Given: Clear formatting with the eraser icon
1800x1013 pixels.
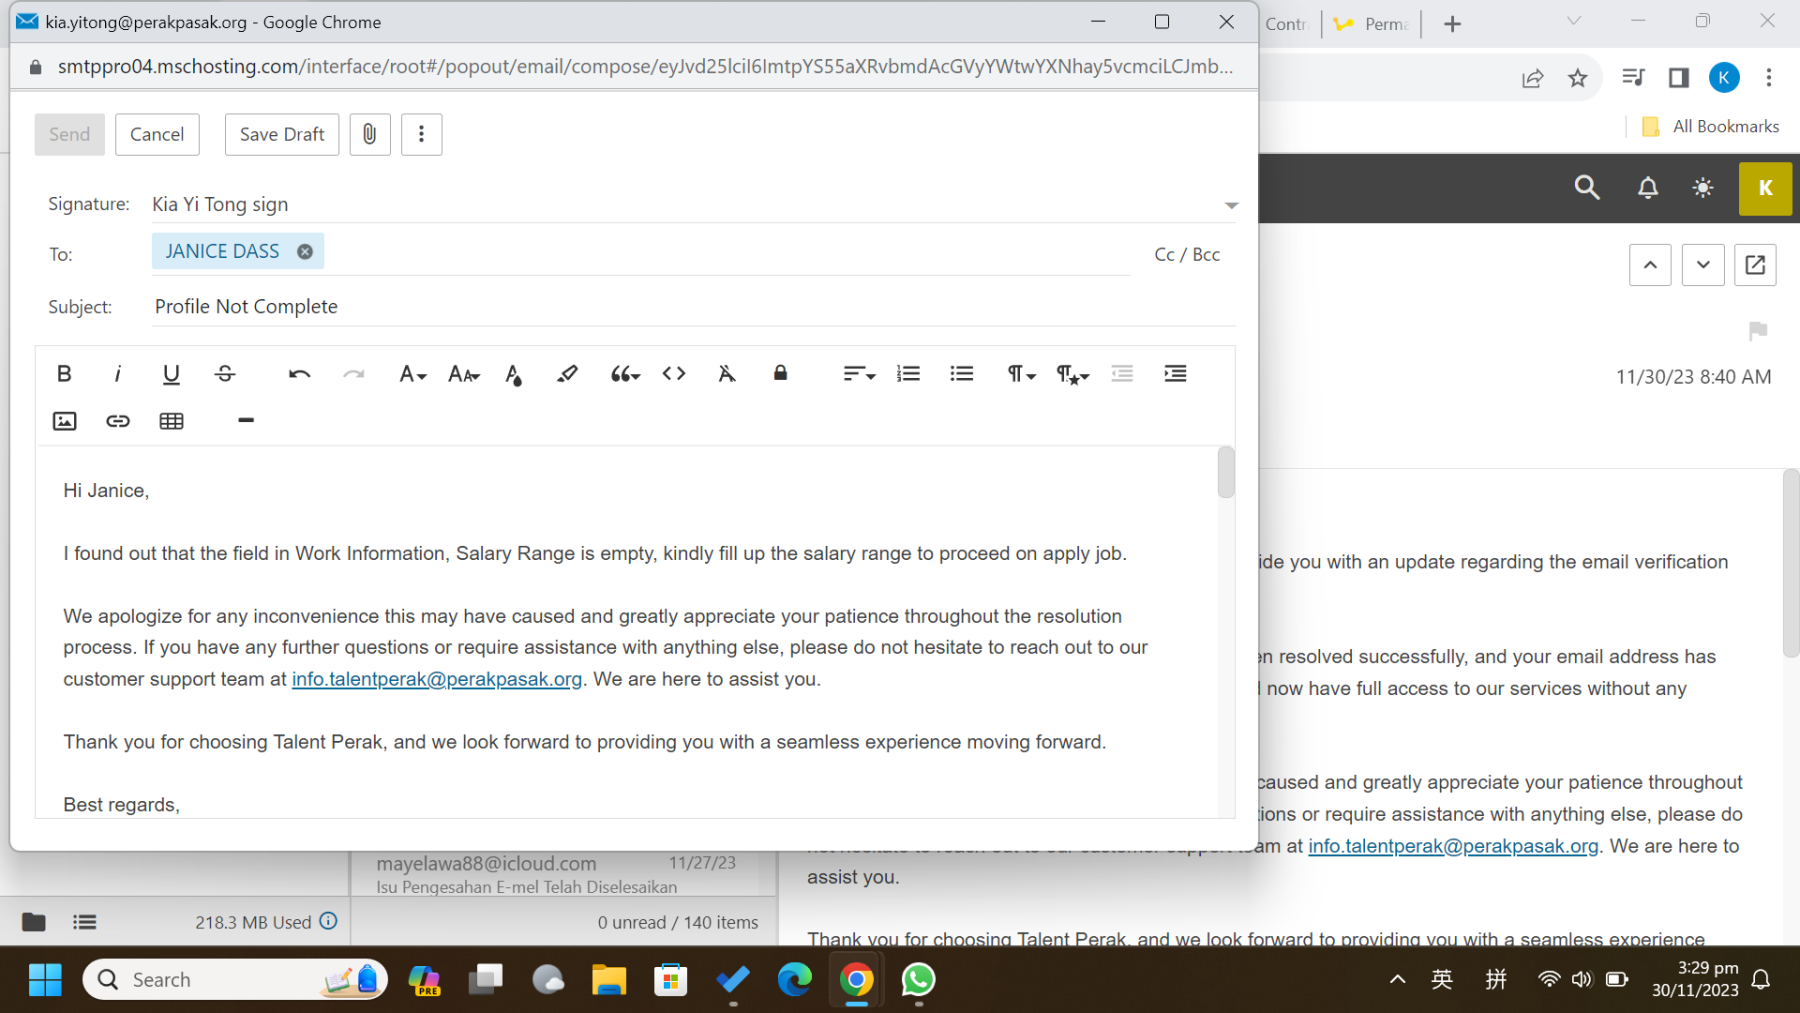Looking at the screenshot, I should pyautogui.click(x=727, y=374).
